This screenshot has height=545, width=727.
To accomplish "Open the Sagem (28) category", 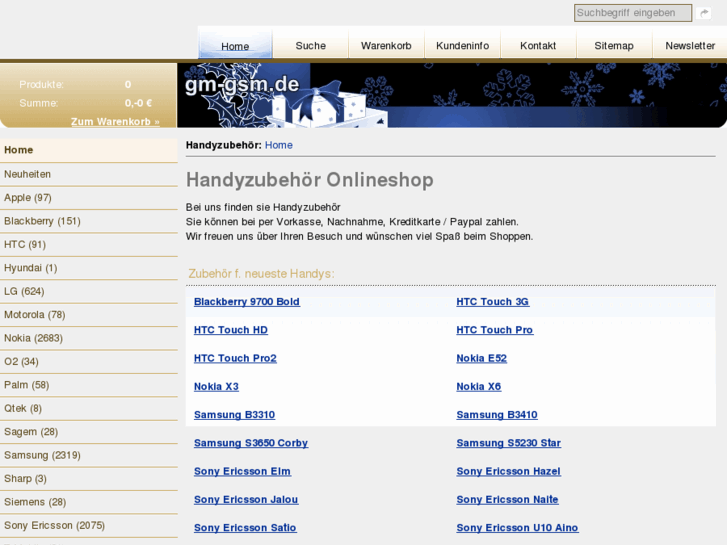I will tap(89, 432).
